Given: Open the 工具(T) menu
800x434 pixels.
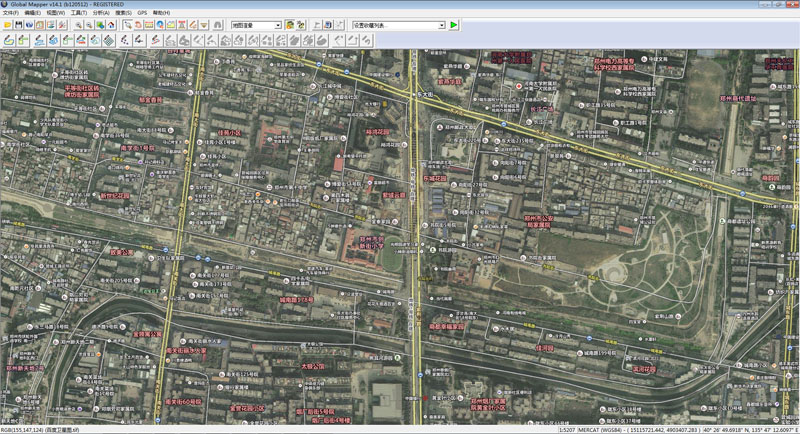Looking at the screenshot, I should pos(79,13).
